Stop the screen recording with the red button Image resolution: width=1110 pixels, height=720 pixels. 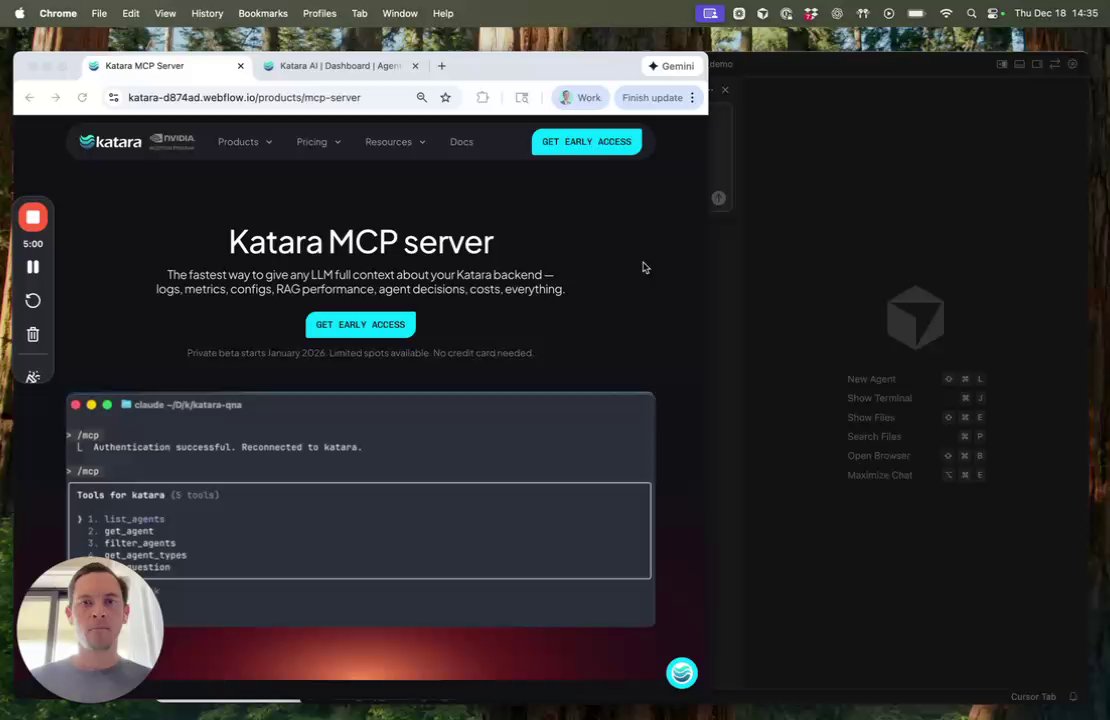coord(33,217)
